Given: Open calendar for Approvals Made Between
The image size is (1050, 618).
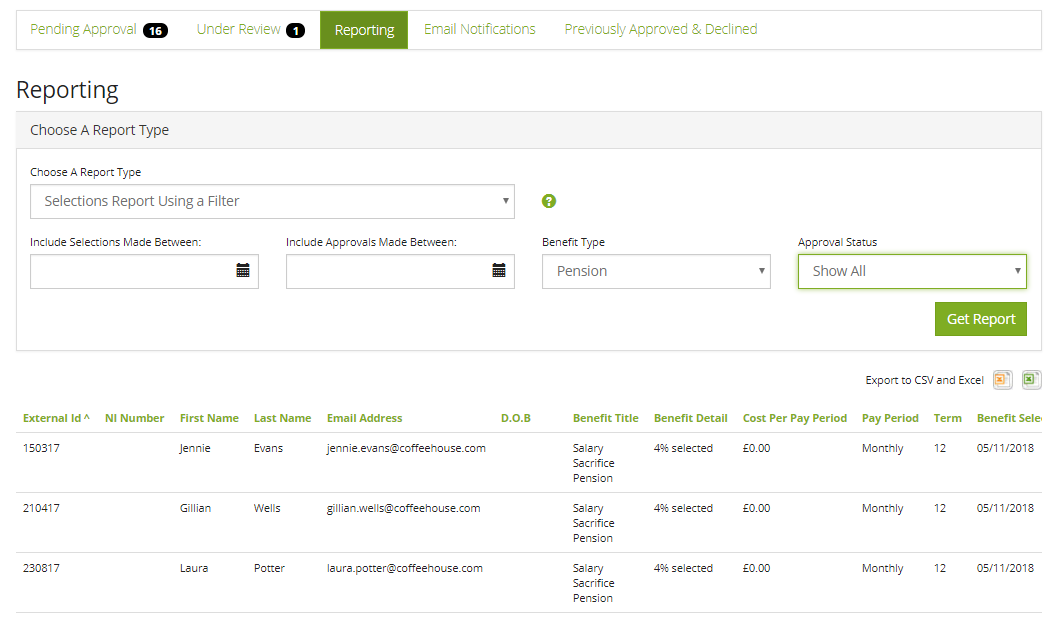Looking at the screenshot, I should pyautogui.click(x=499, y=271).
